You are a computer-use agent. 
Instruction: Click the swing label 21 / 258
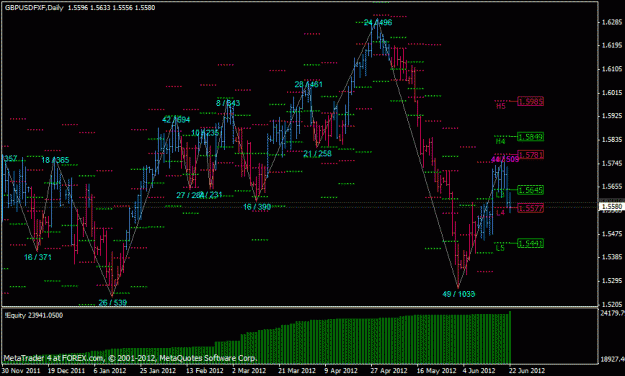[317, 154]
